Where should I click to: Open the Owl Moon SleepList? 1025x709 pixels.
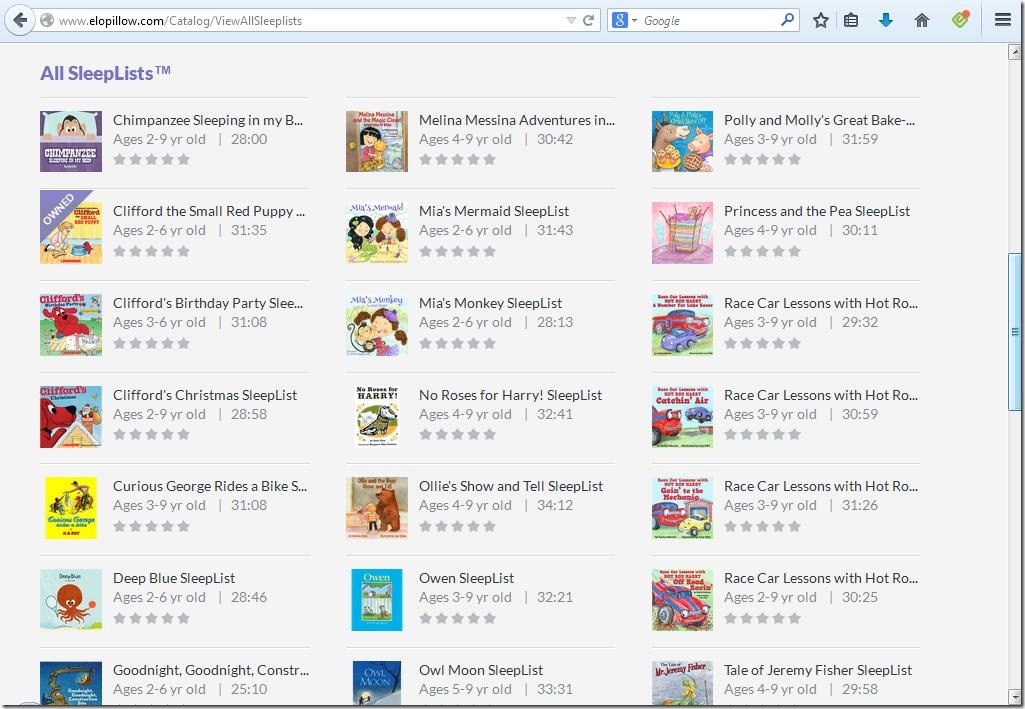481,670
